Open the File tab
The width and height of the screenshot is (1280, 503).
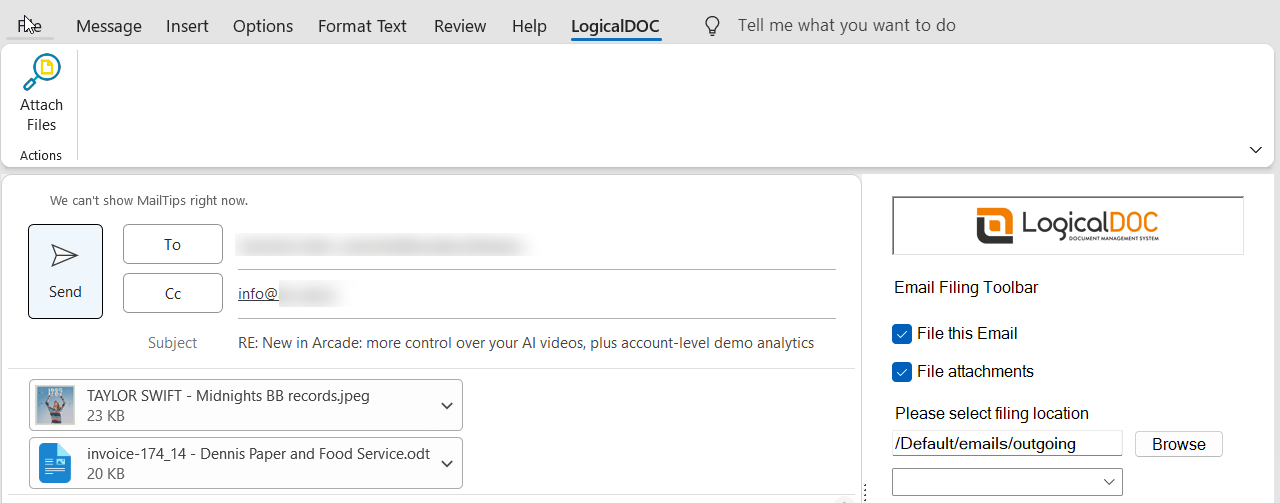click(x=29, y=25)
